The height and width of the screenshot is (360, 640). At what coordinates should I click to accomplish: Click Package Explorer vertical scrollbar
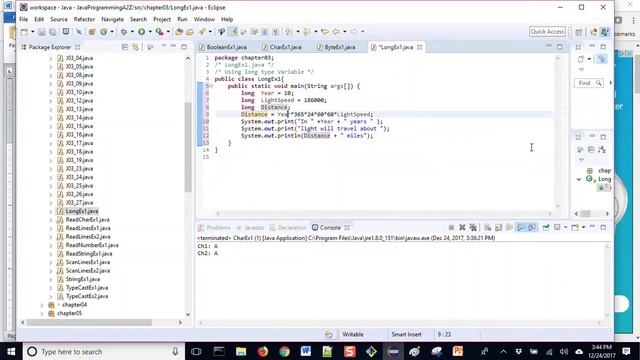tap(188, 147)
